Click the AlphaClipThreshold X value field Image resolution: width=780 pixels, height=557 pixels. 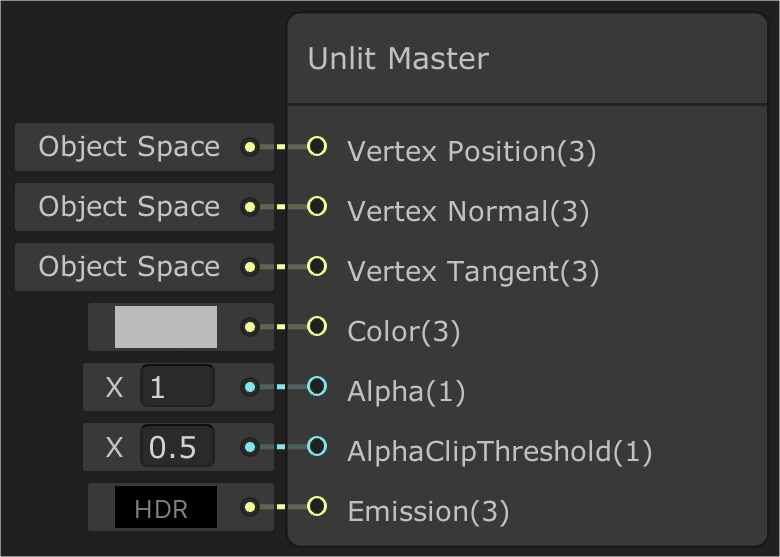click(x=177, y=447)
